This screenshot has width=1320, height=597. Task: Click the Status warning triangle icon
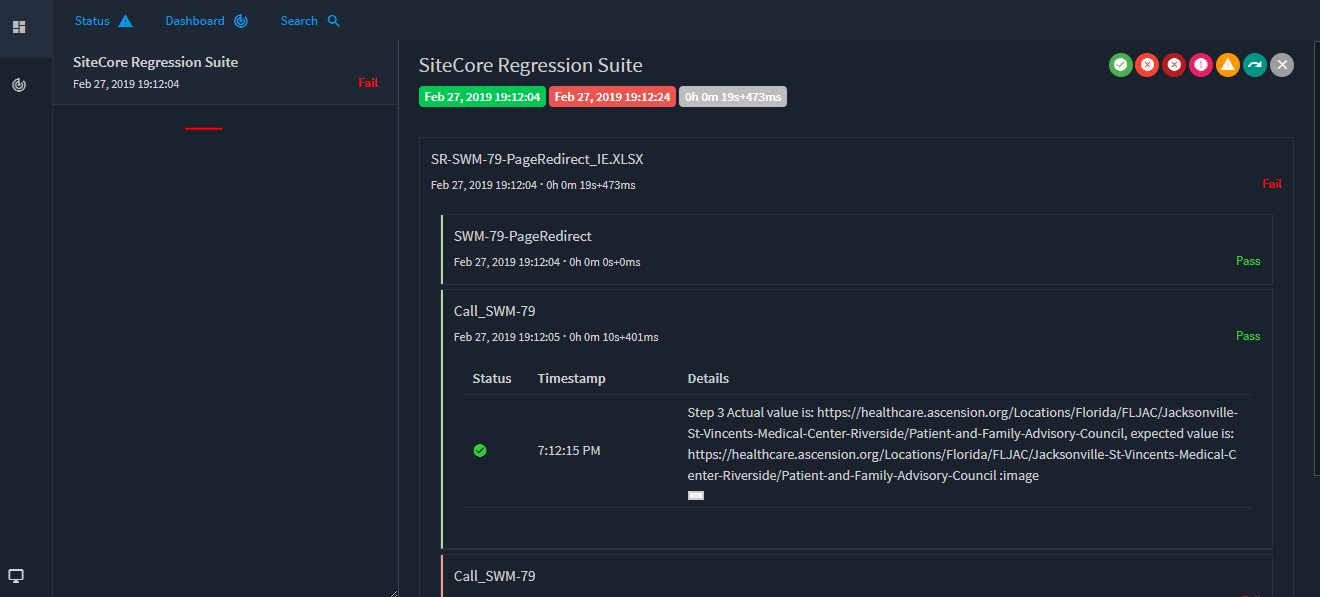click(x=125, y=21)
